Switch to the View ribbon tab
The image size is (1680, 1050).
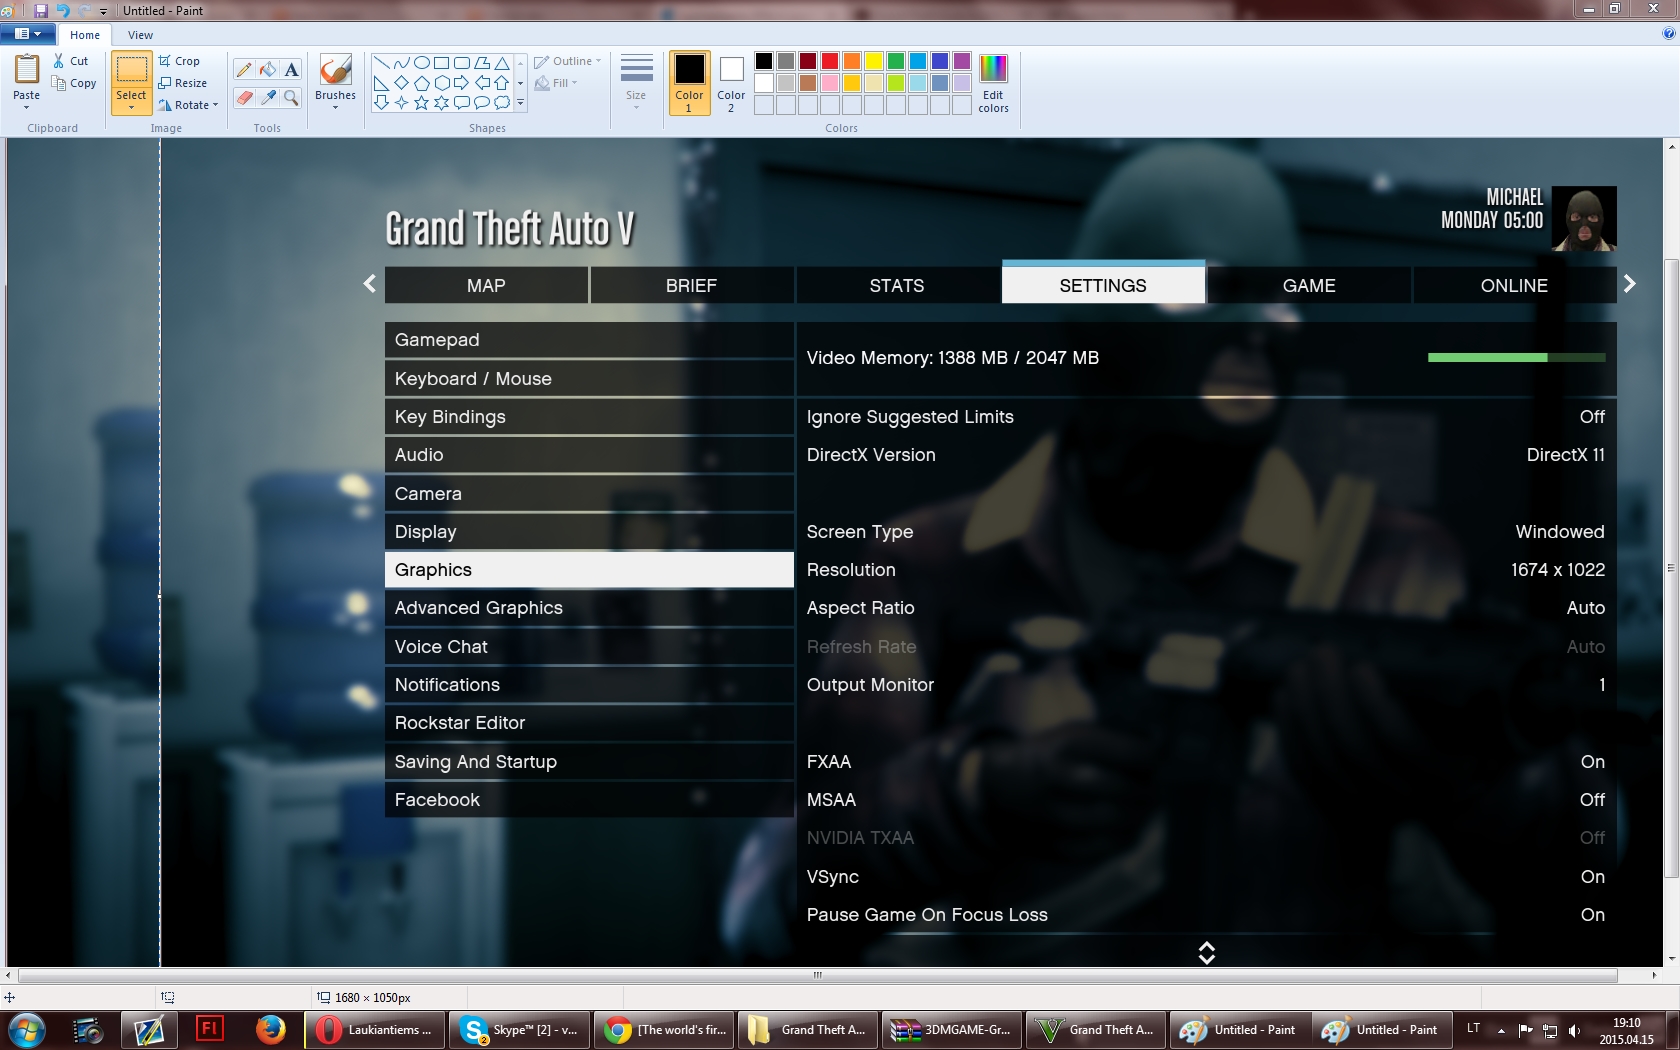tap(140, 35)
